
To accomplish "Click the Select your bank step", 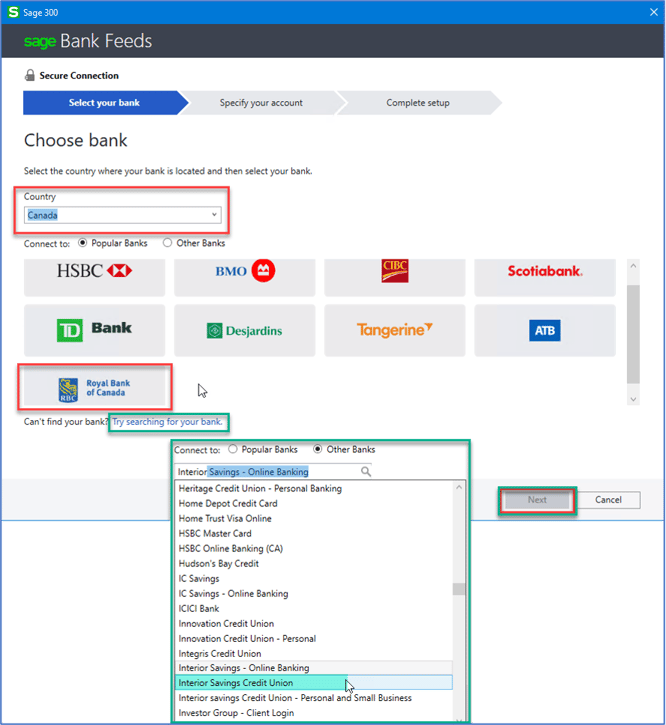I will [105, 103].
